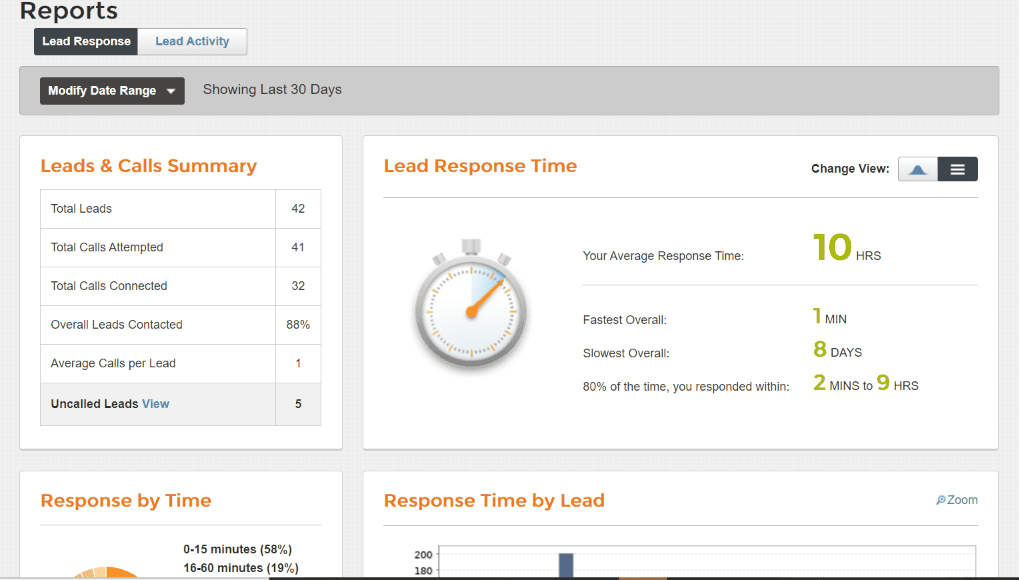Image resolution: width=1019 pixels, height=580 pixels.
Task: Switch to the list view icon
Action: click(957, 169)
